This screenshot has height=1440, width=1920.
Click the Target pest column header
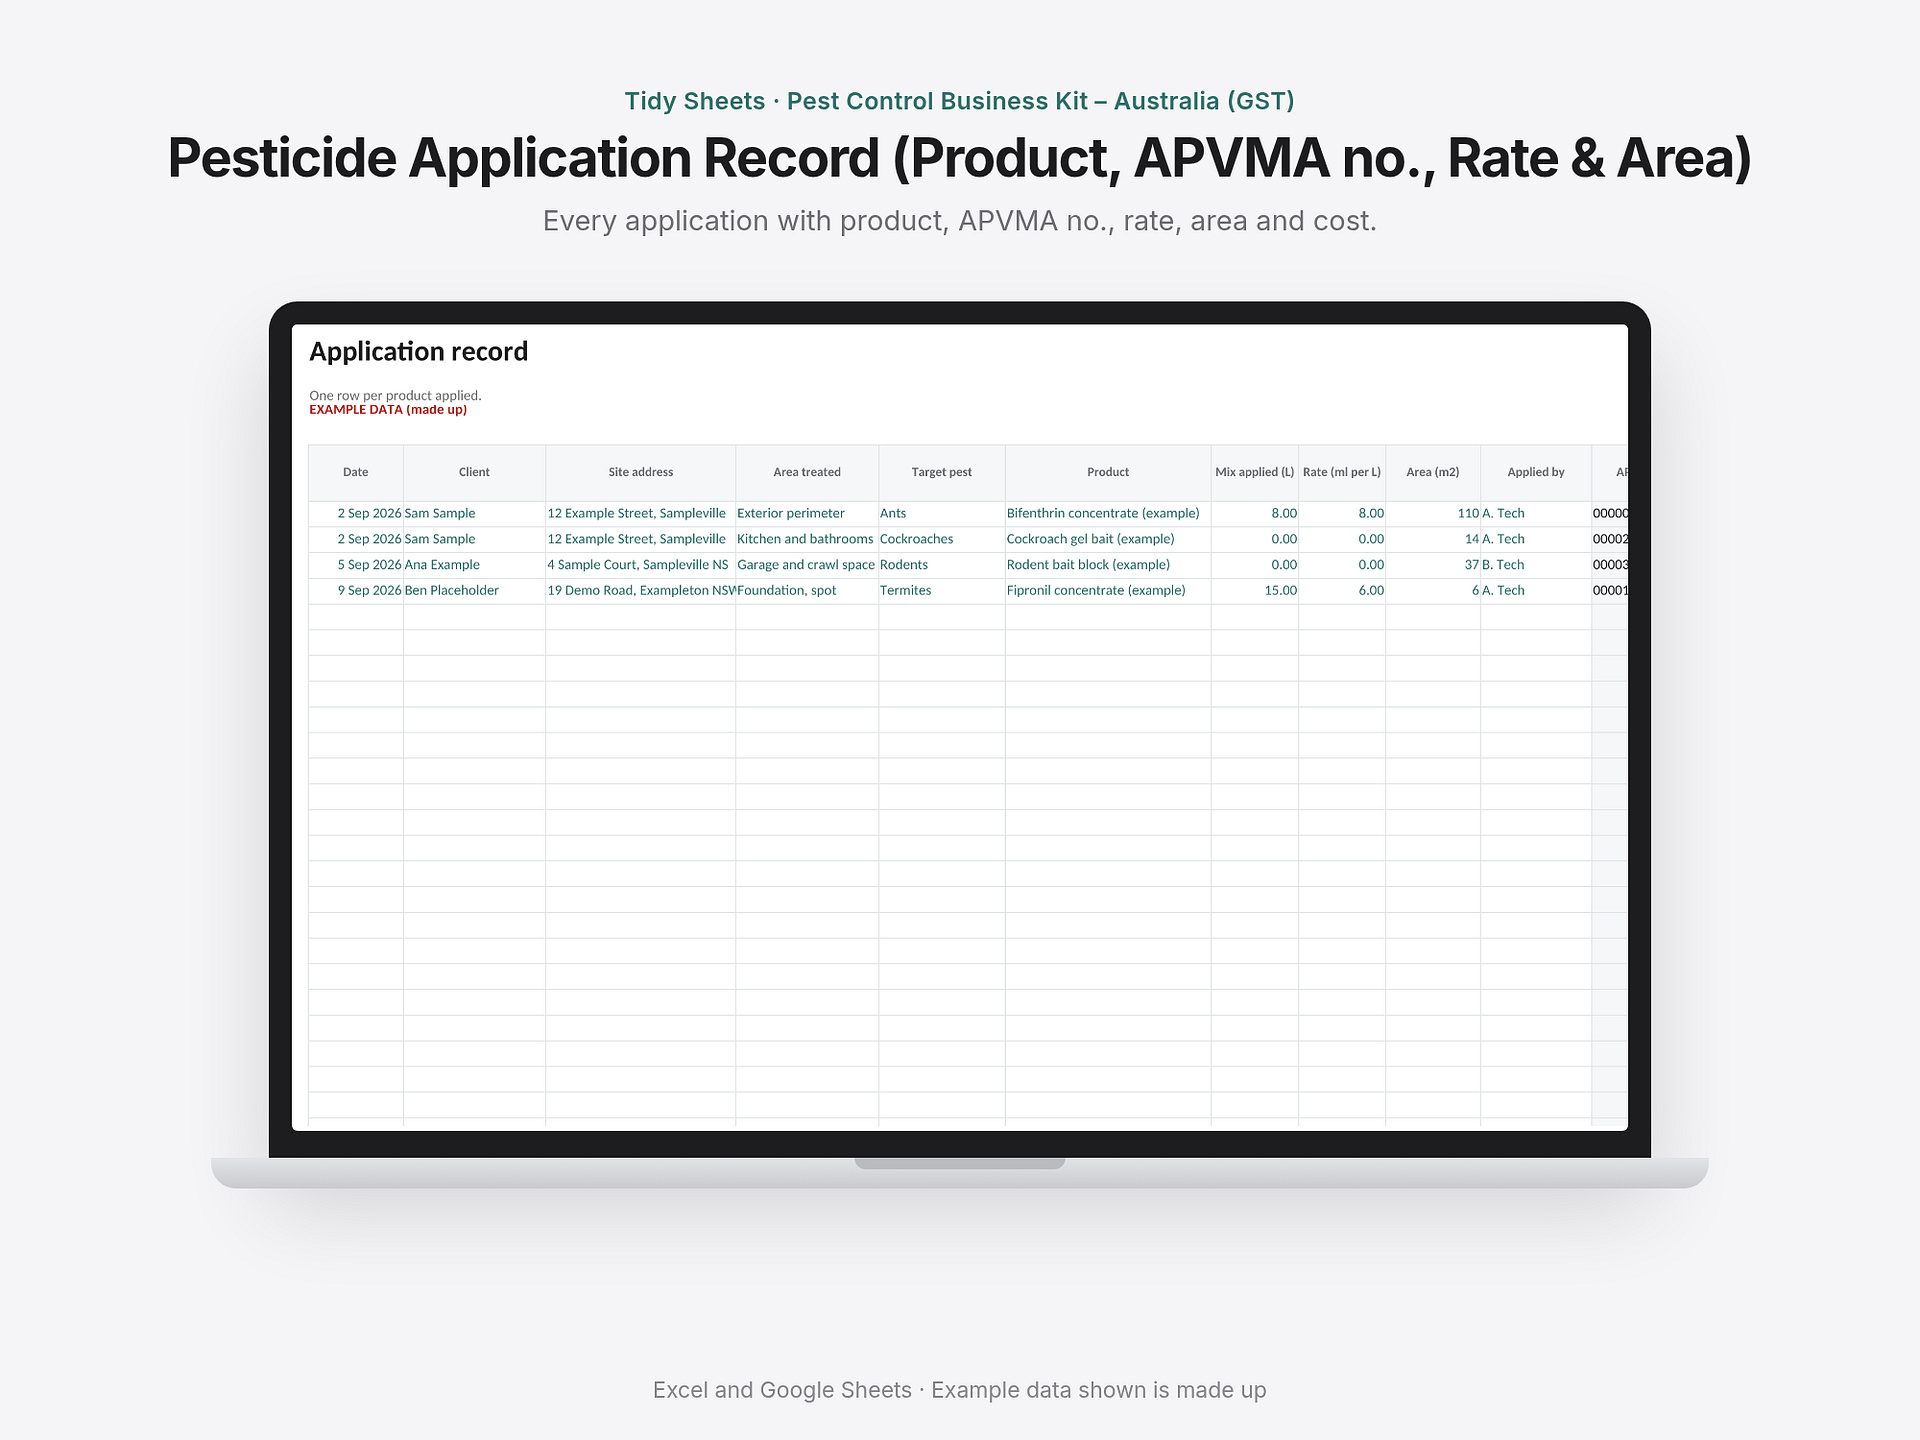click(941, 472)
